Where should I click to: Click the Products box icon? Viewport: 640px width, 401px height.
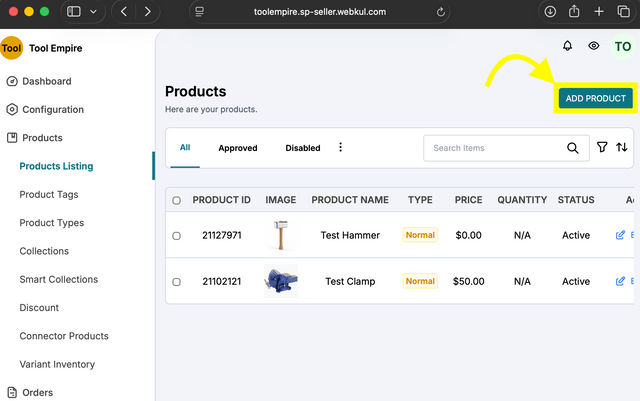(12, 138)
